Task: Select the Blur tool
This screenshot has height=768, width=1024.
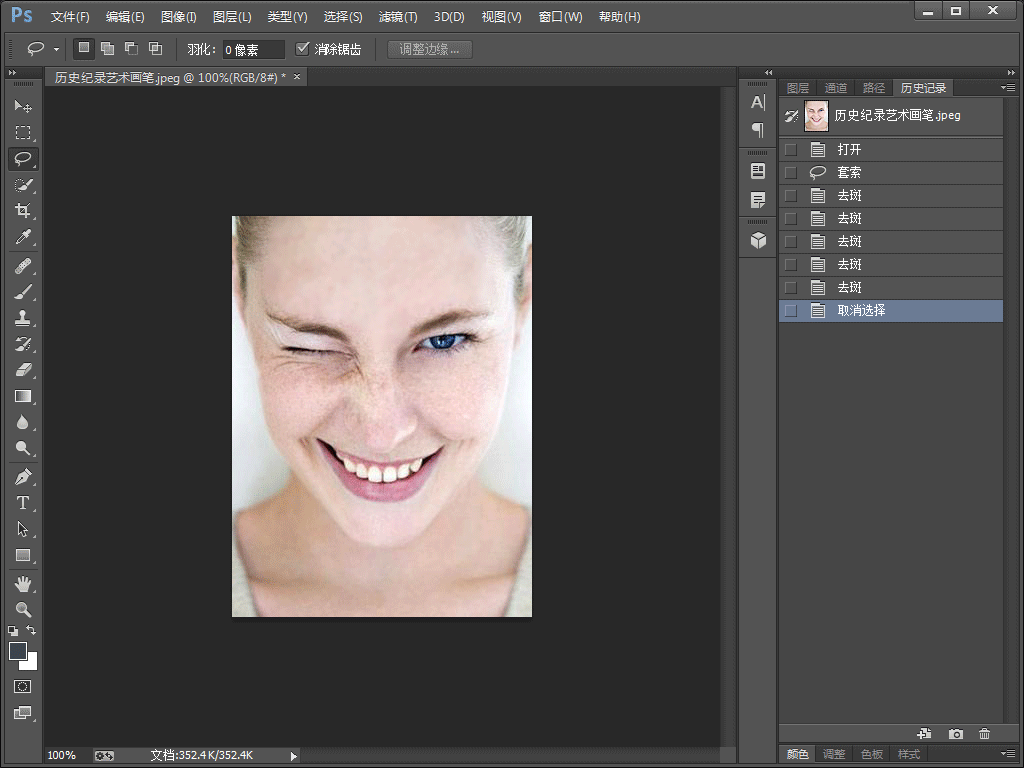Action: pos(23,423)
